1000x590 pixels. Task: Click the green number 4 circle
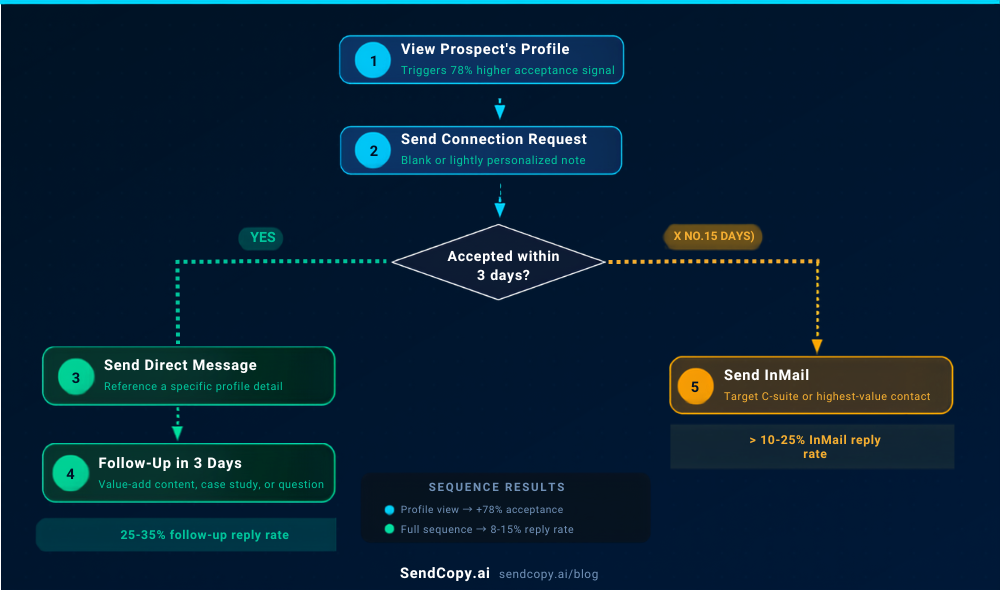click(70, 473)
